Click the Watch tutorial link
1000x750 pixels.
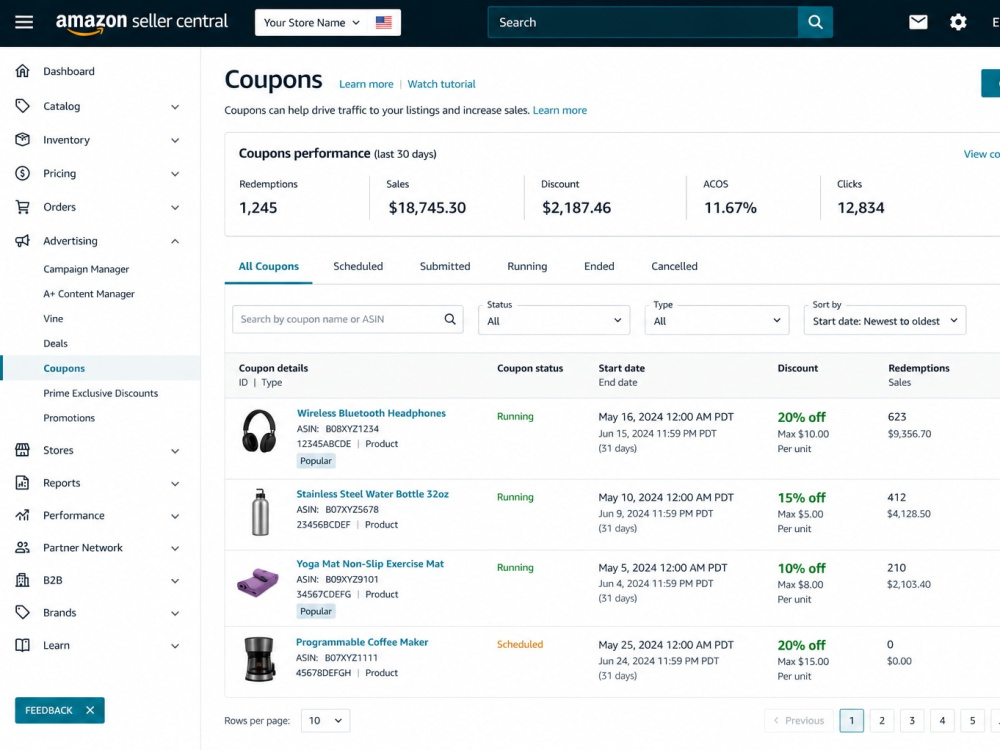[441, 84]
